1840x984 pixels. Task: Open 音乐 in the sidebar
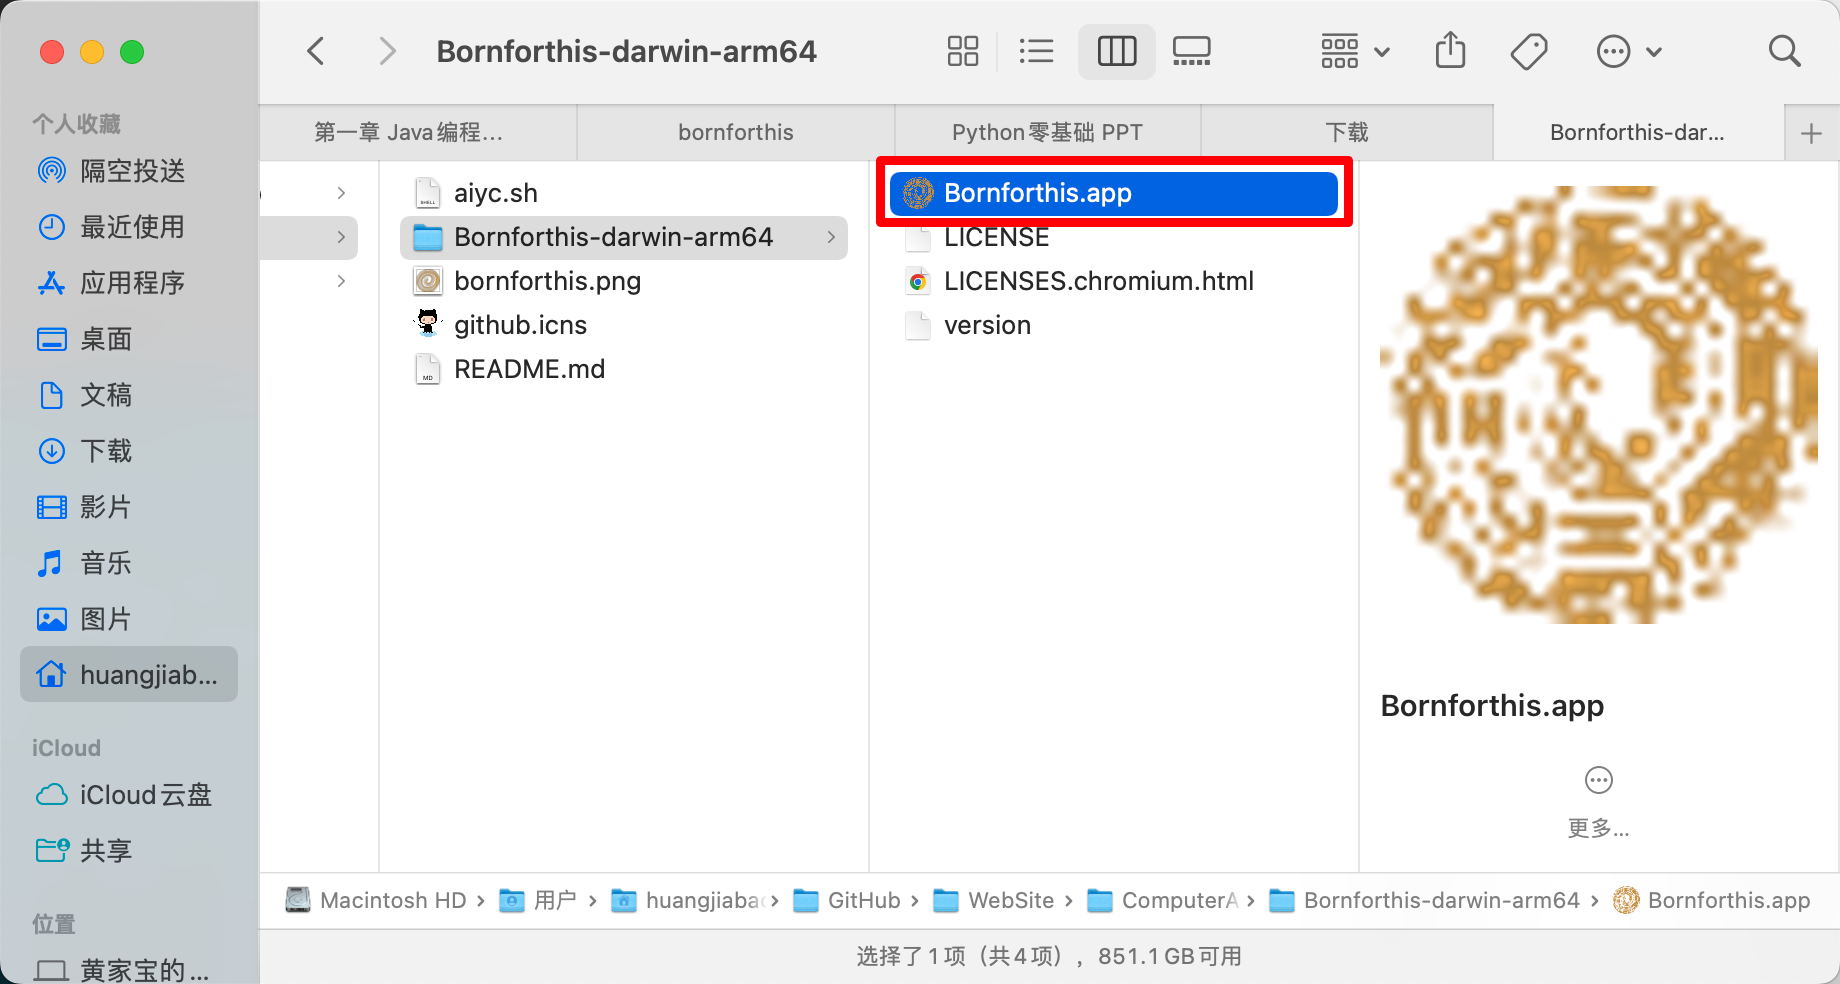[x=129, y=563]
